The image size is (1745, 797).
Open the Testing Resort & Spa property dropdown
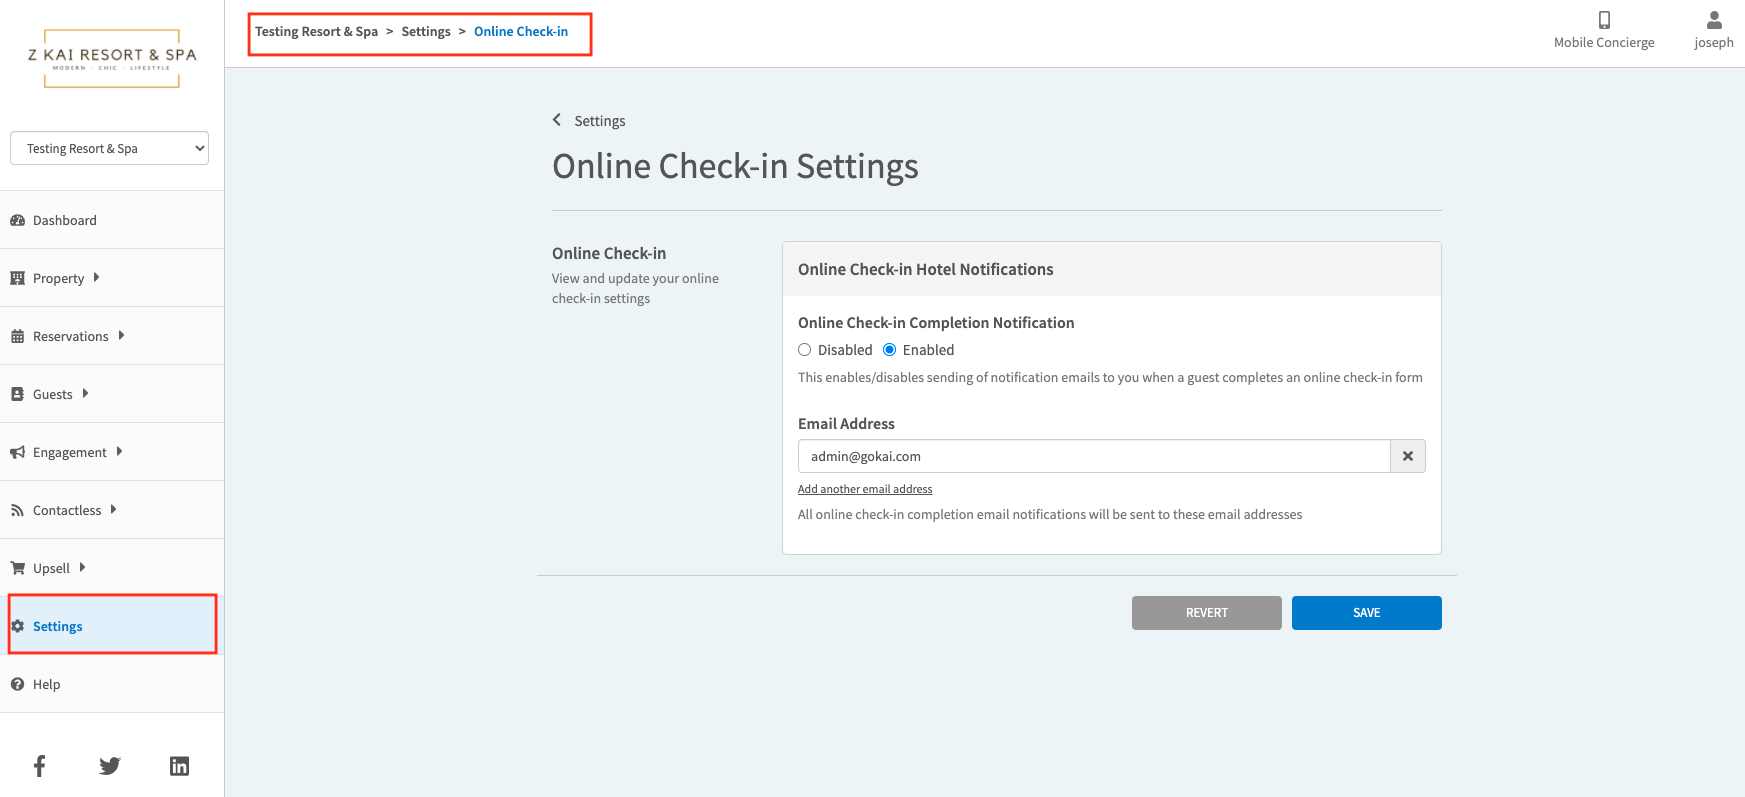110,148
